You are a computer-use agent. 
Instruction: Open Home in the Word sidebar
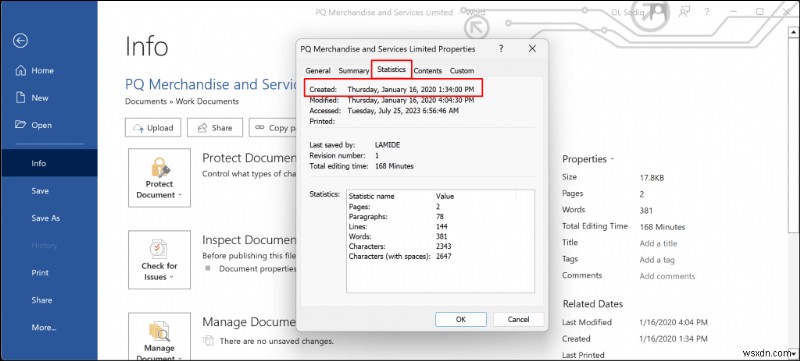(42, 71)
